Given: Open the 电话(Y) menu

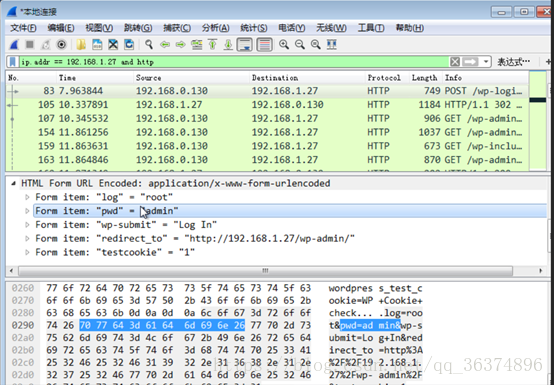Looking at the screenshot, I should tap(292, 28).
